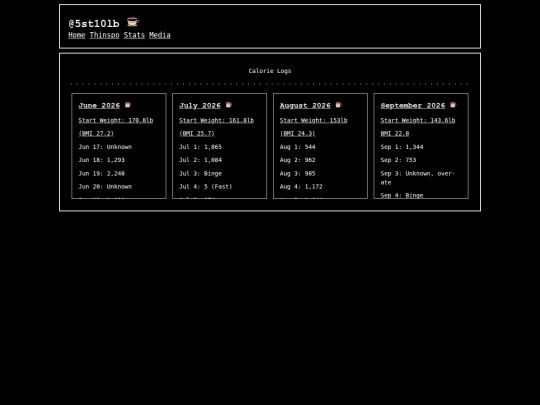Select the Jun 20: Unknown entry
Viewport: 540px width, 405px height.
(x=105, y=186)
